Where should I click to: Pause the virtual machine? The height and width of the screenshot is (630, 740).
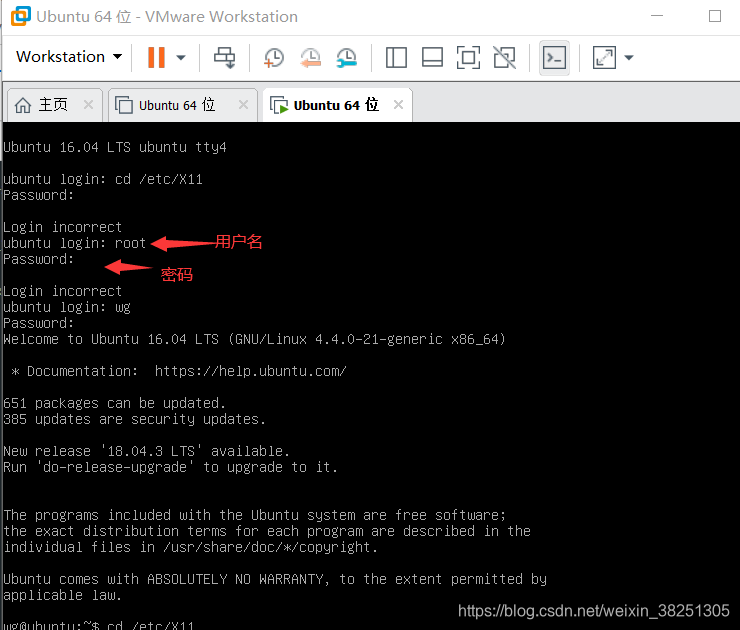click(156, 58)
